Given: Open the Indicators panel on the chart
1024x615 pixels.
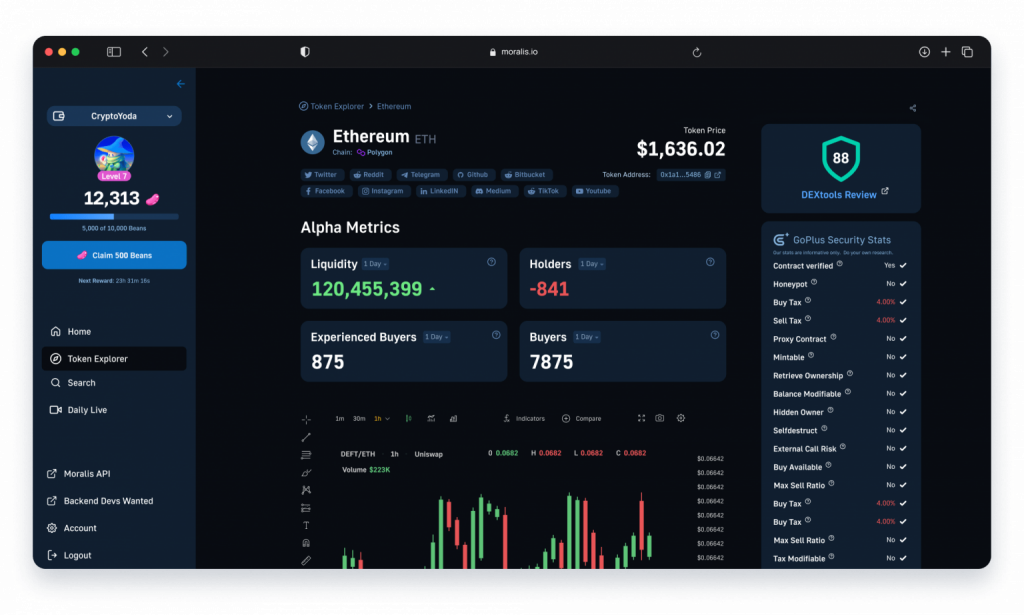Looking at the screenshot, I should pos(528,418).
